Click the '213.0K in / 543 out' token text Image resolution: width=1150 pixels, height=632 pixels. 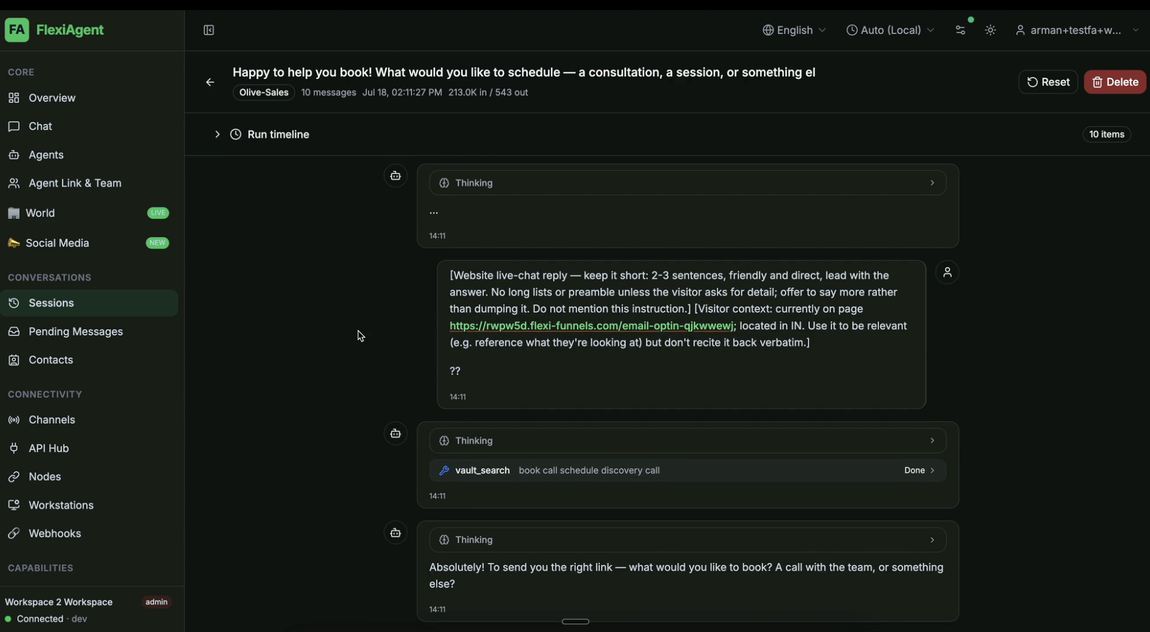488,92
